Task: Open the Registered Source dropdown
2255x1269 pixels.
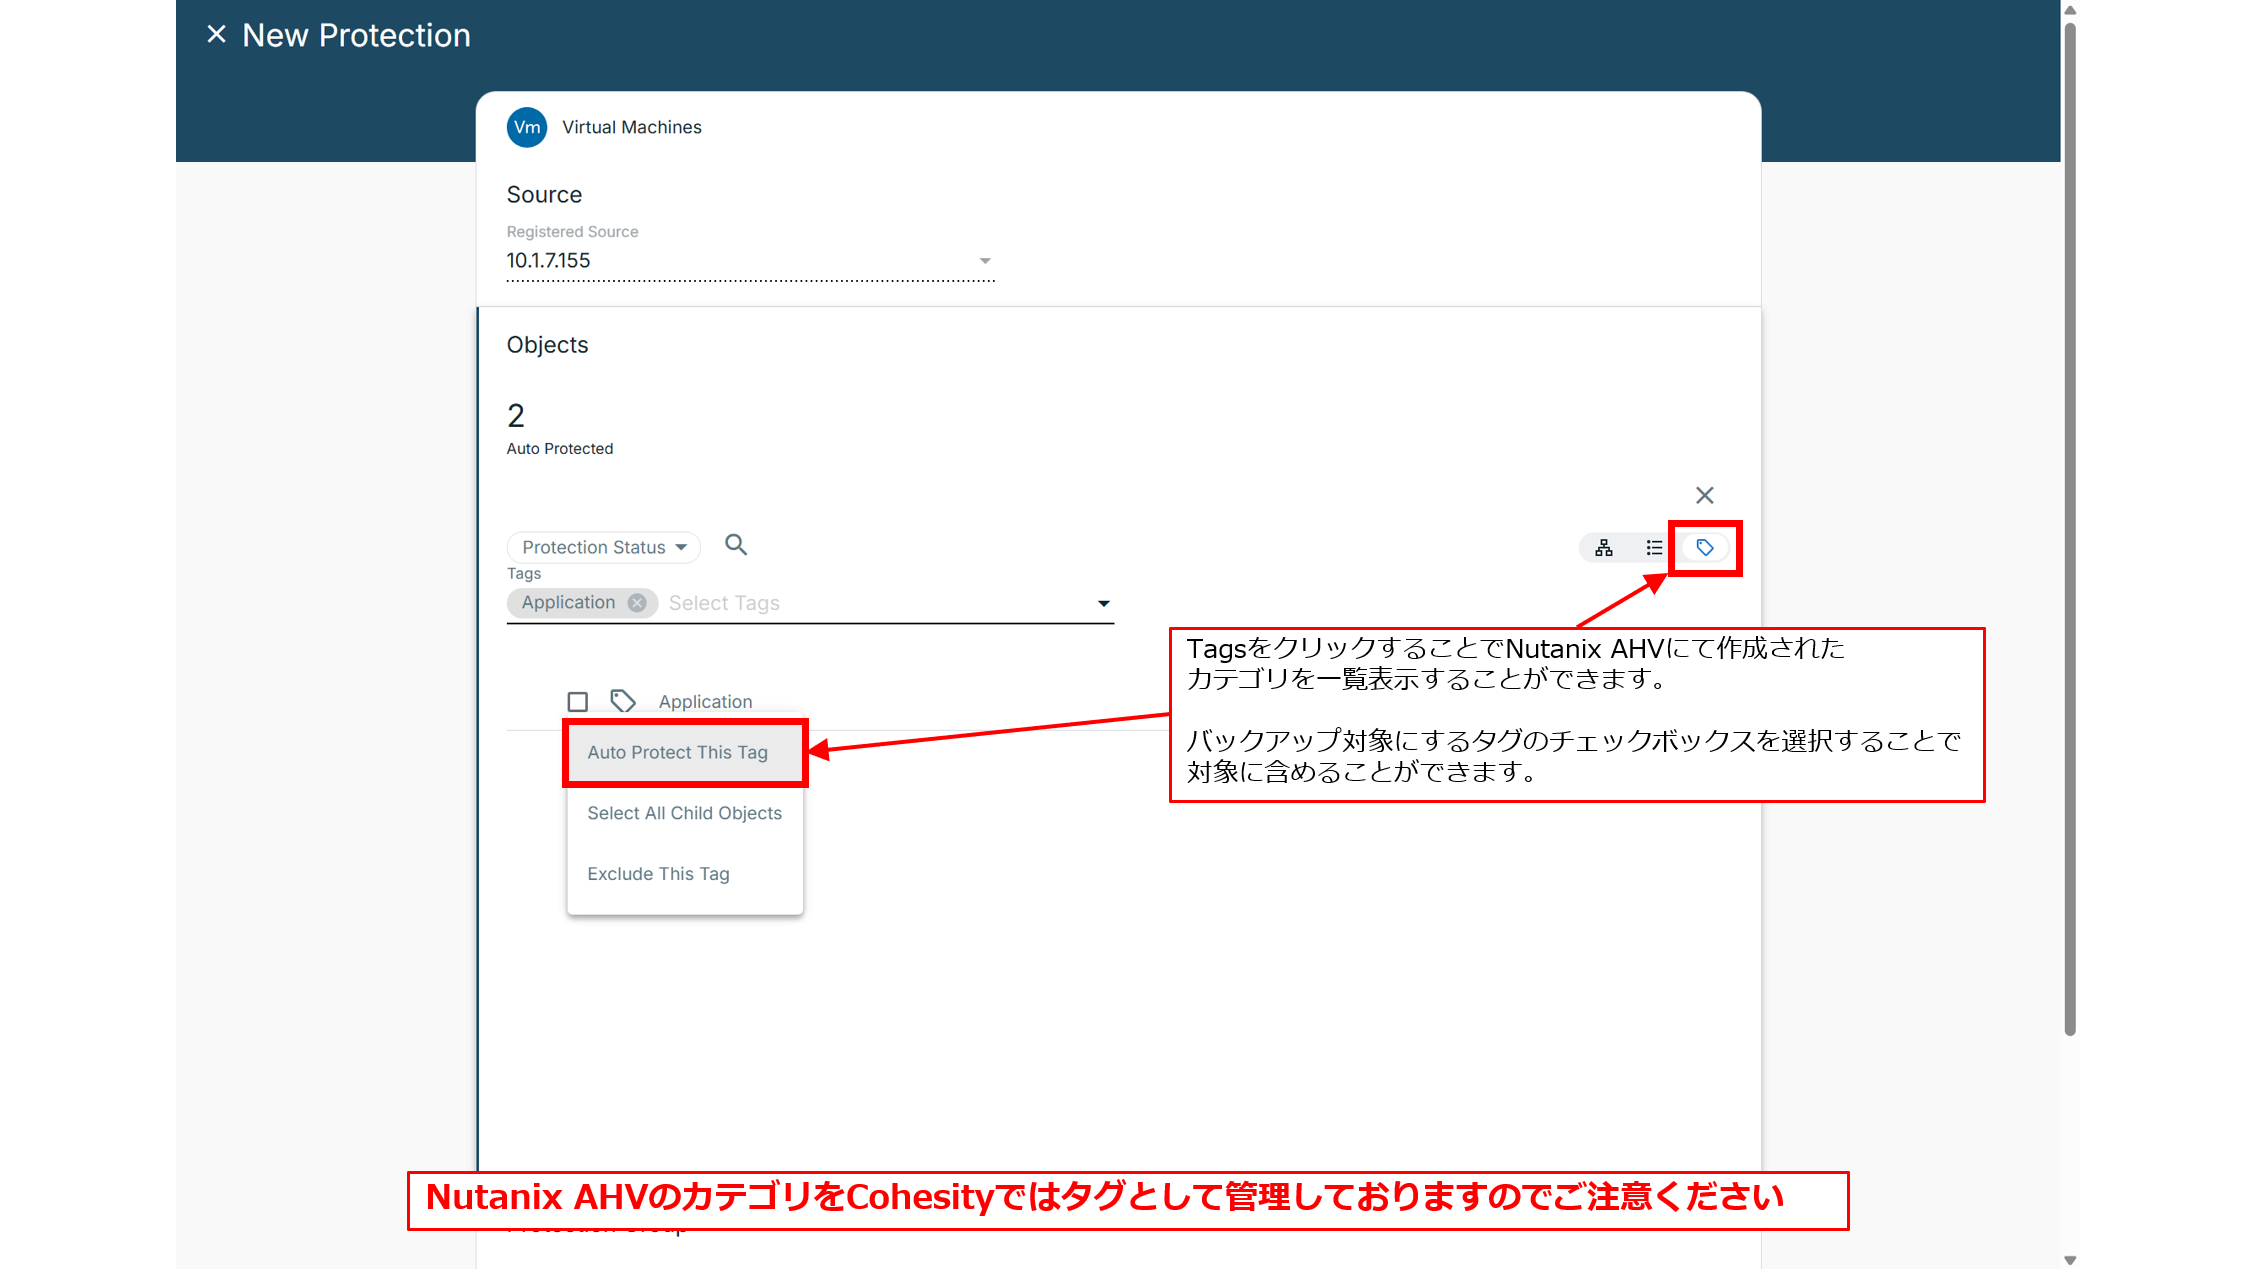Action: coord(985,260)
